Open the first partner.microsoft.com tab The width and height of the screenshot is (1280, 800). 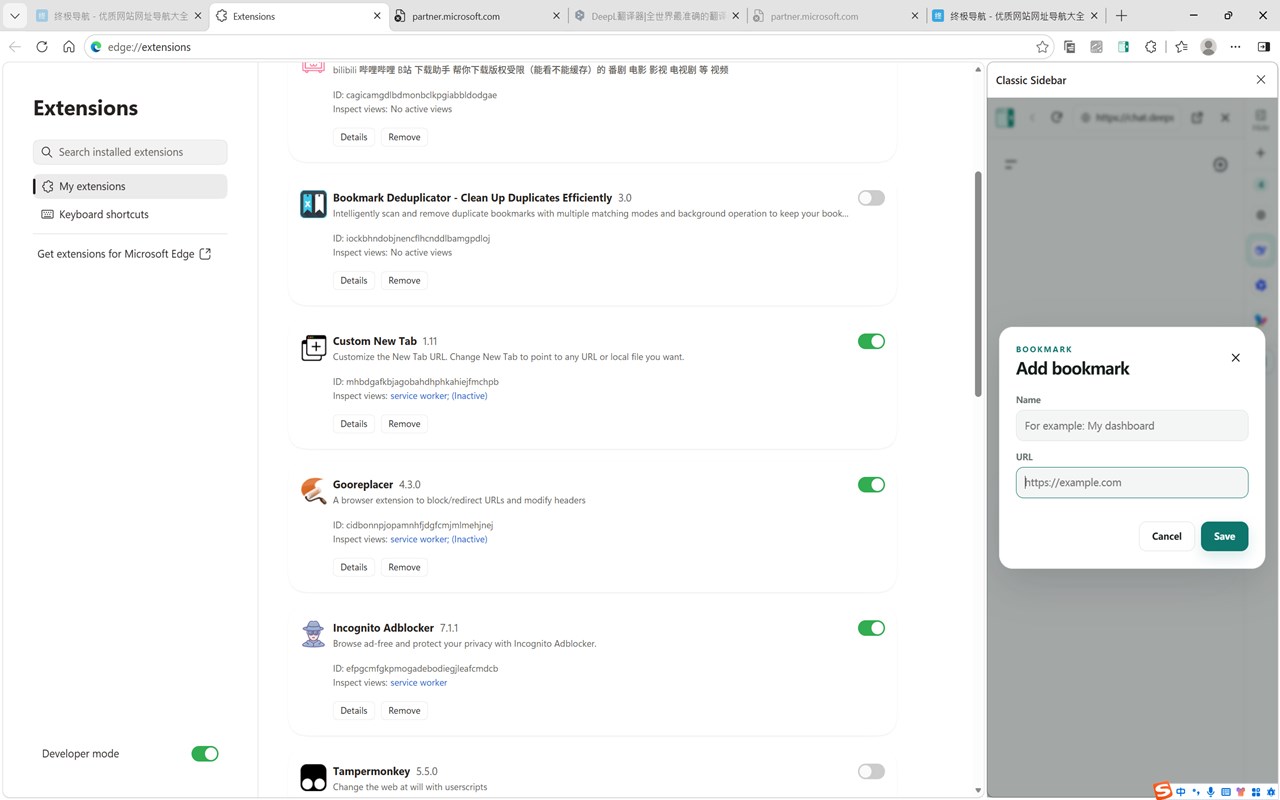coord(478,16)
